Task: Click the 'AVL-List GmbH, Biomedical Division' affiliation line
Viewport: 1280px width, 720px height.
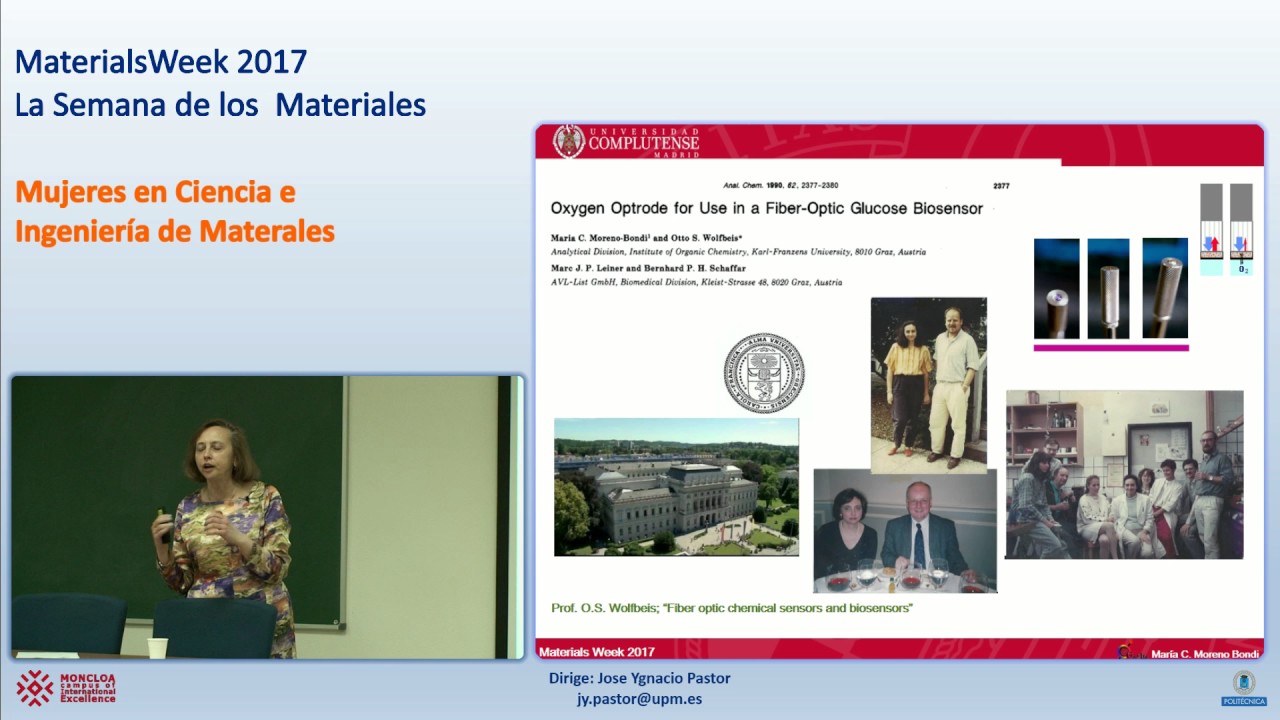Action: point(696,283)
